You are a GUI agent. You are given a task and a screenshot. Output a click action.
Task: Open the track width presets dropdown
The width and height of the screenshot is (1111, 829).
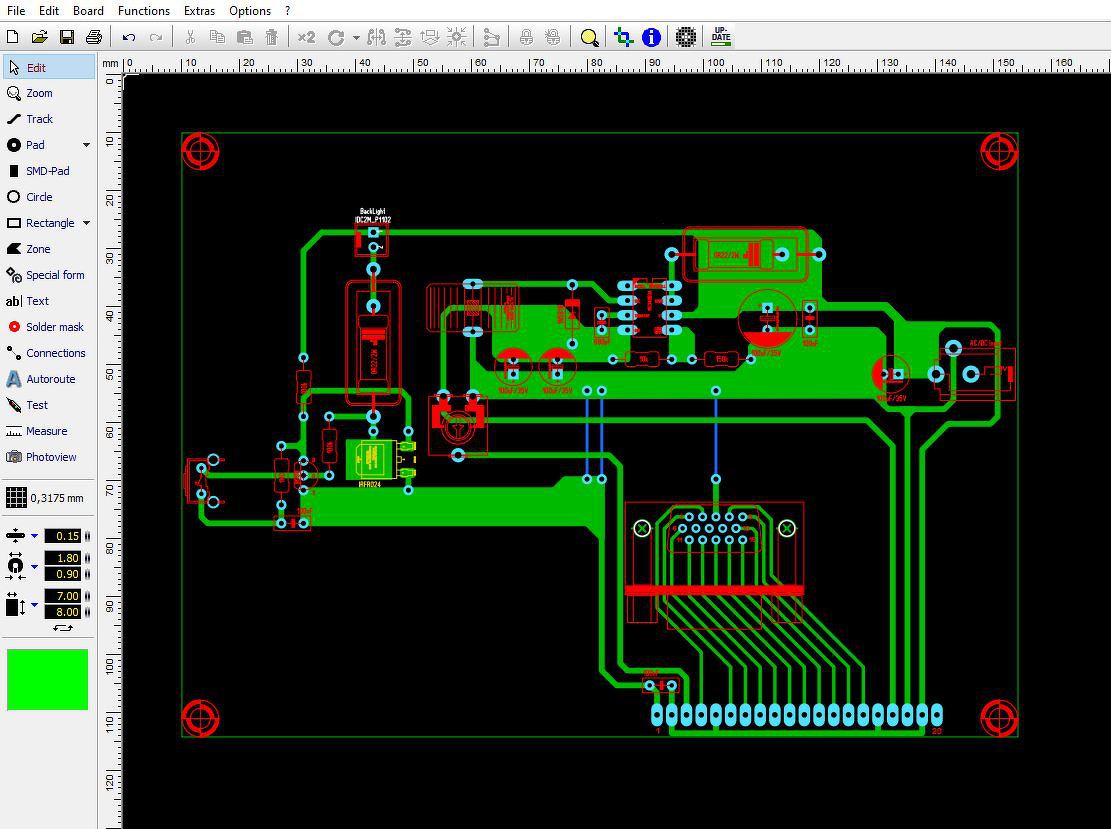34,536
